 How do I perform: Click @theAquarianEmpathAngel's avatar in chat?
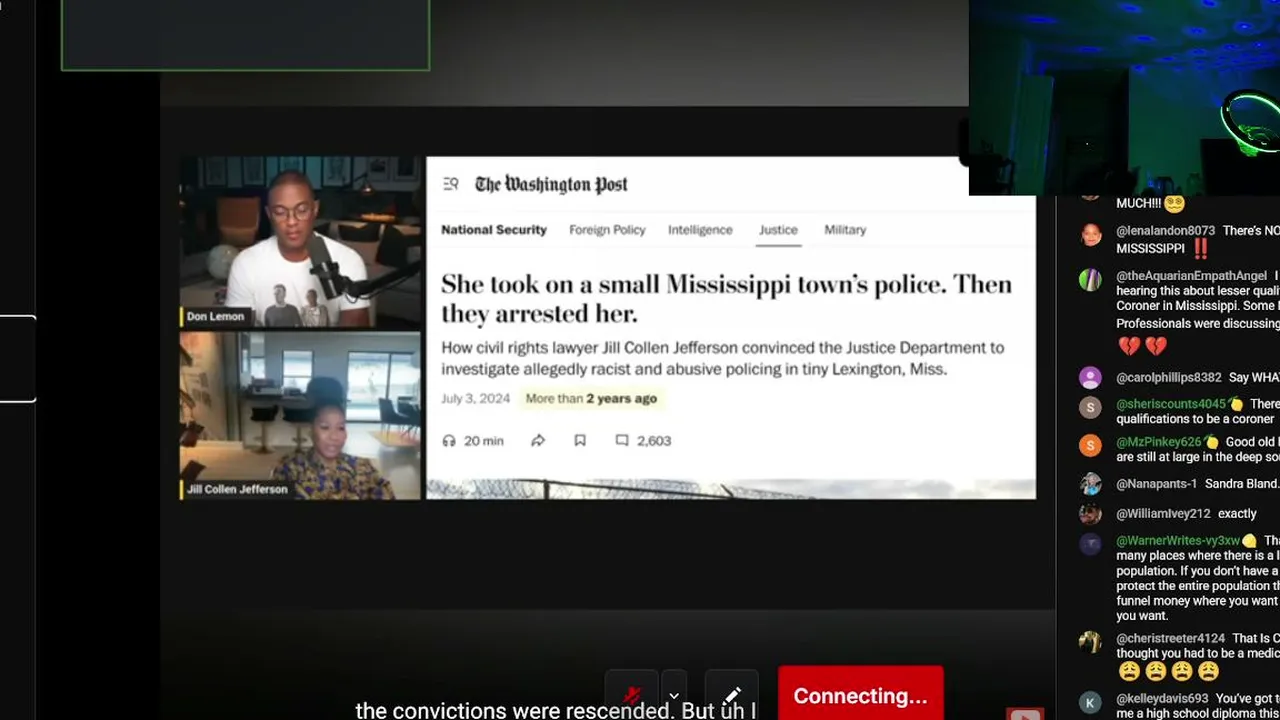1090,280
